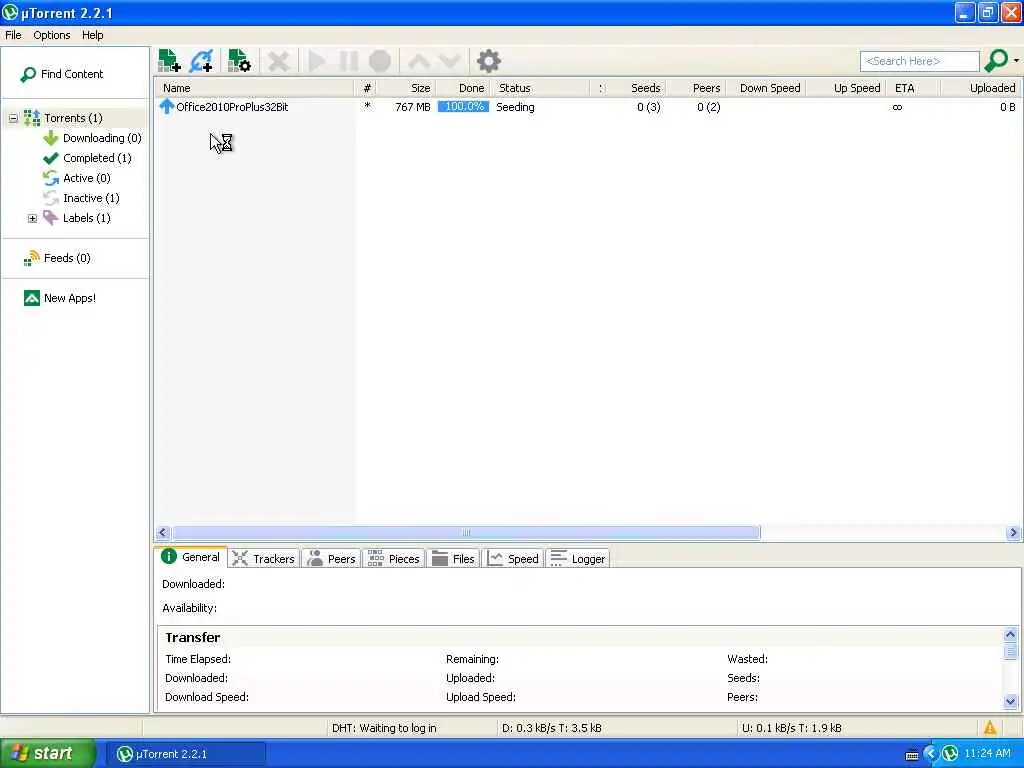Screen dimensions: 1024x768
Task: Click the Add Torrent from URL icon
Action: coord(201,61)
